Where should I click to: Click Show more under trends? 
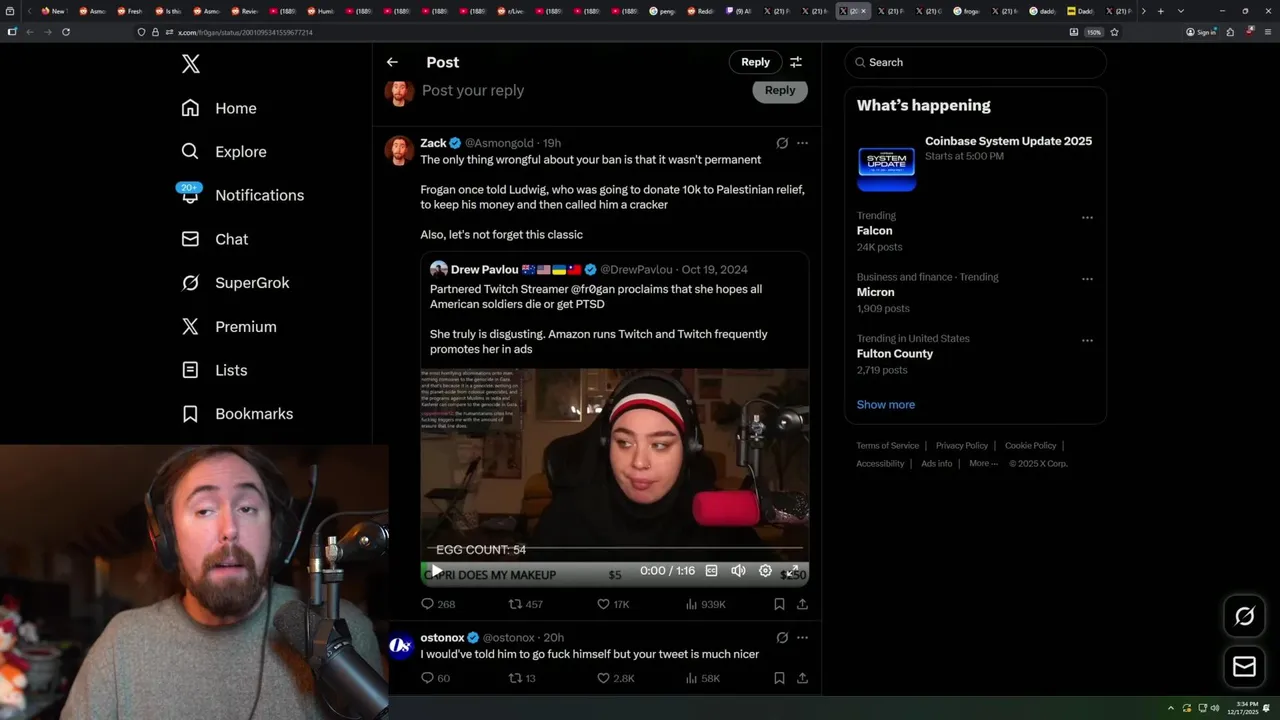point(886,404)
